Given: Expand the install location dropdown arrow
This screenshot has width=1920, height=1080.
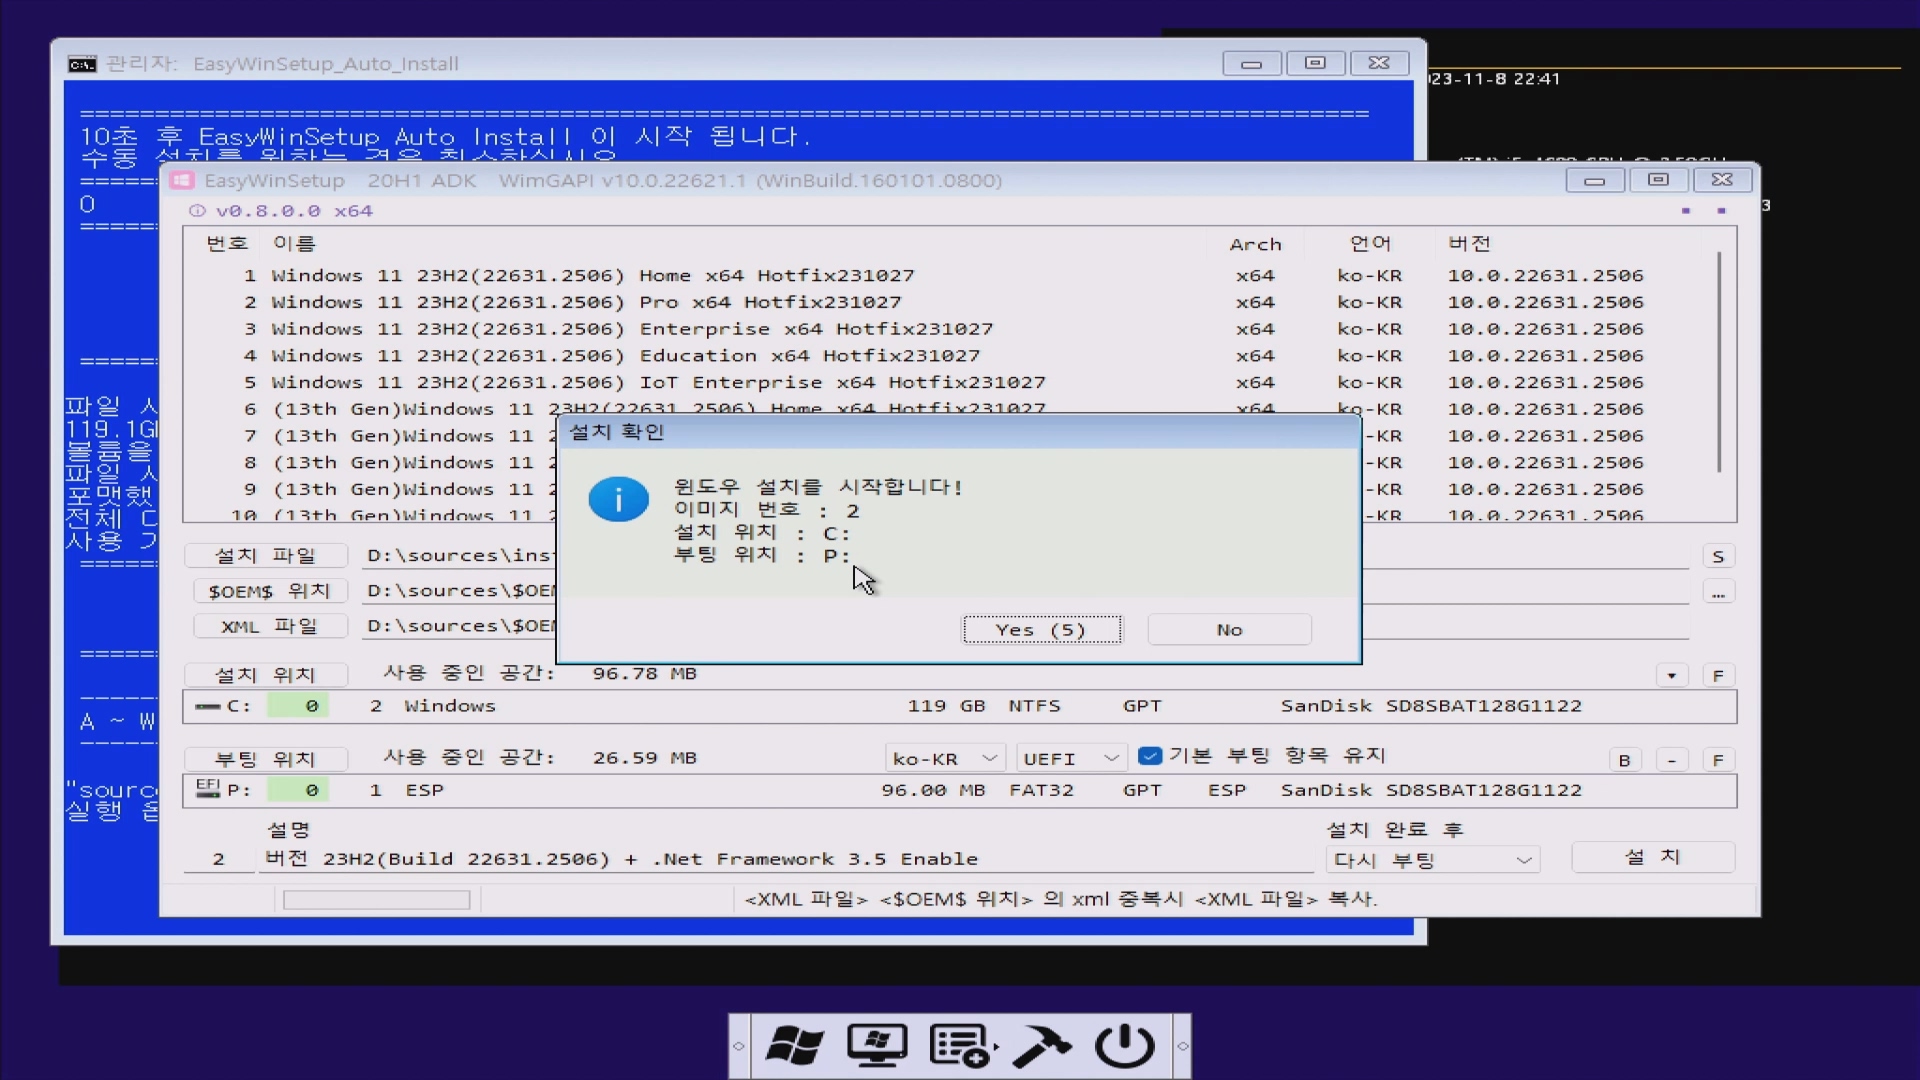Looking at the screenshot, I should pyautogui.click(x=1671, y=676).
